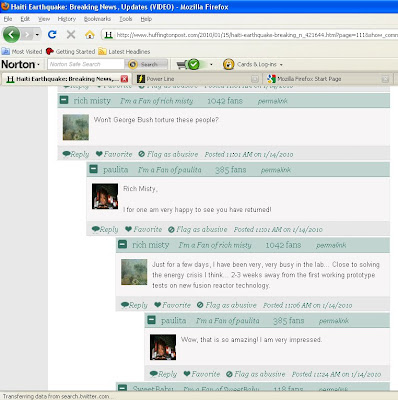Click 'I'm a Fan of paulita' on the 11:01 AM reply
This screenshot has height=400, width=398.
pyautogui.click(x=170, y=170)
